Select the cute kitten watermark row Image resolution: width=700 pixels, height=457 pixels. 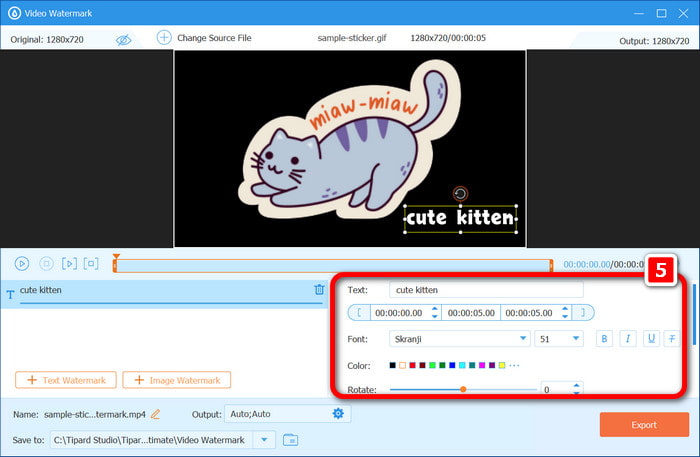coord(164,294)
